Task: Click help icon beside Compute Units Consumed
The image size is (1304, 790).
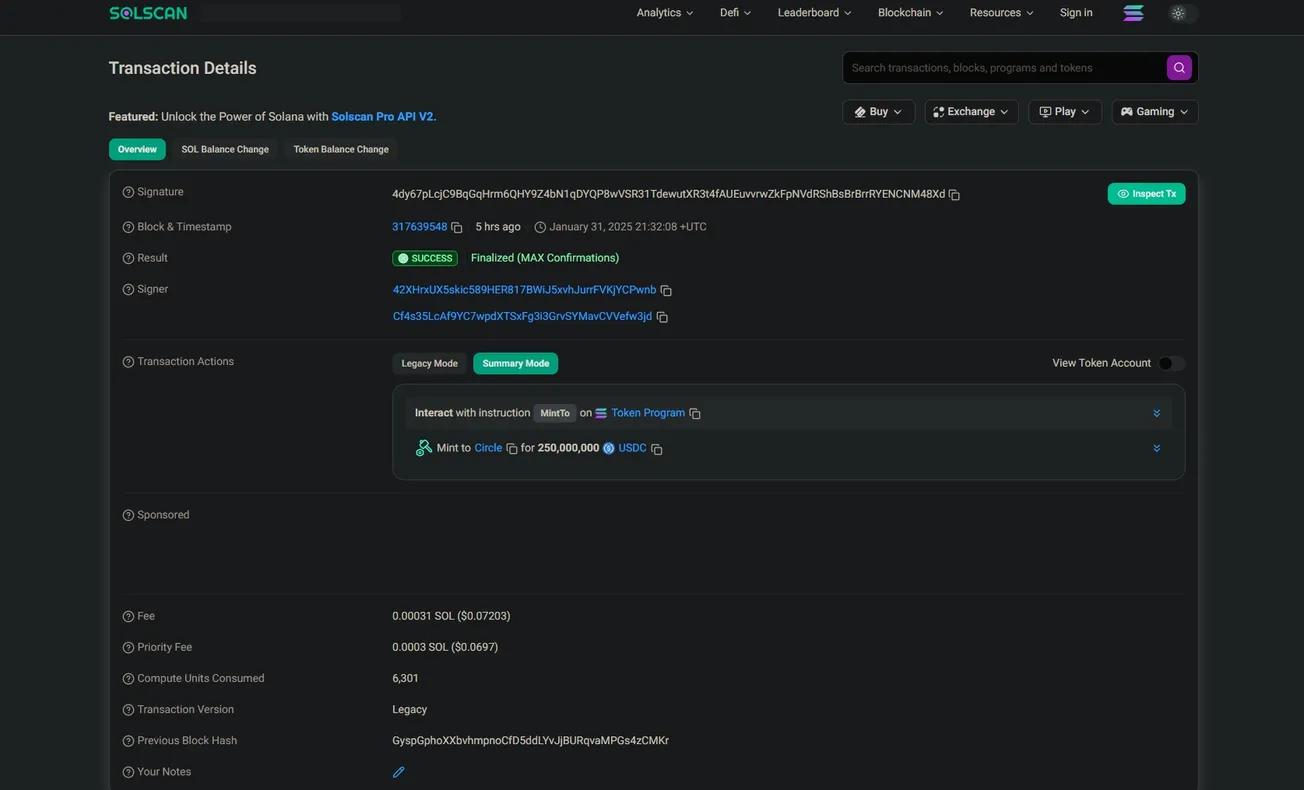Action: pos(128,679)
